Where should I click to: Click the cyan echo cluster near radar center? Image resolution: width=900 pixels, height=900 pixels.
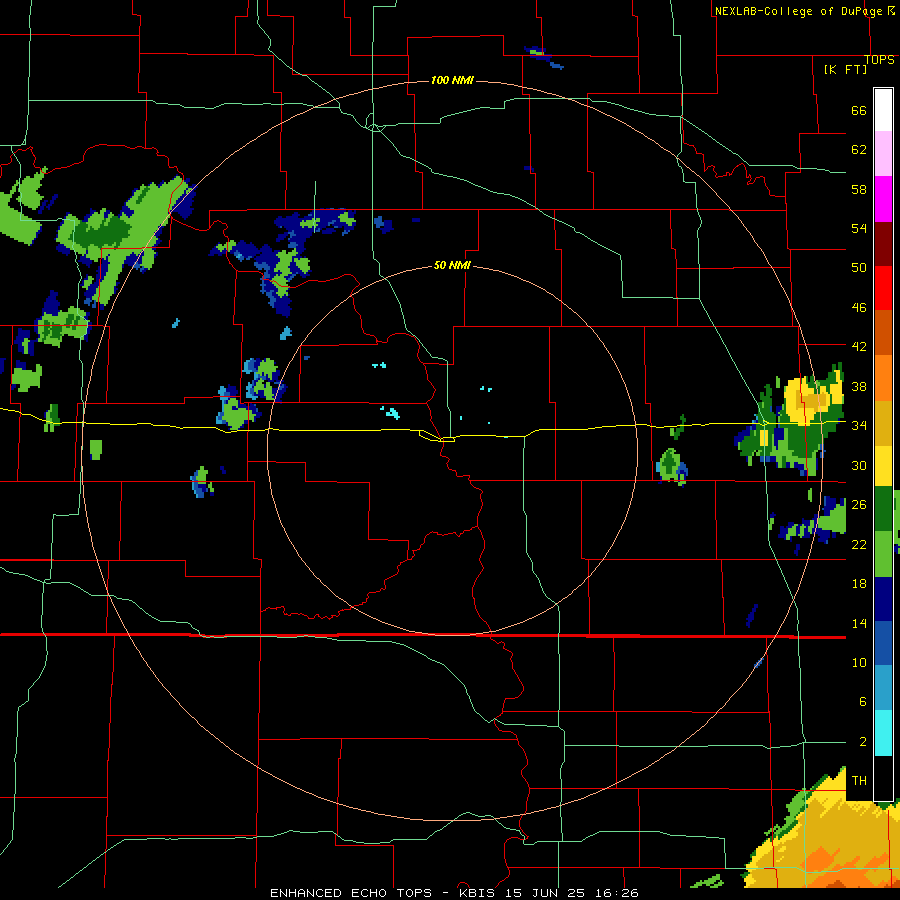[392, 412]
